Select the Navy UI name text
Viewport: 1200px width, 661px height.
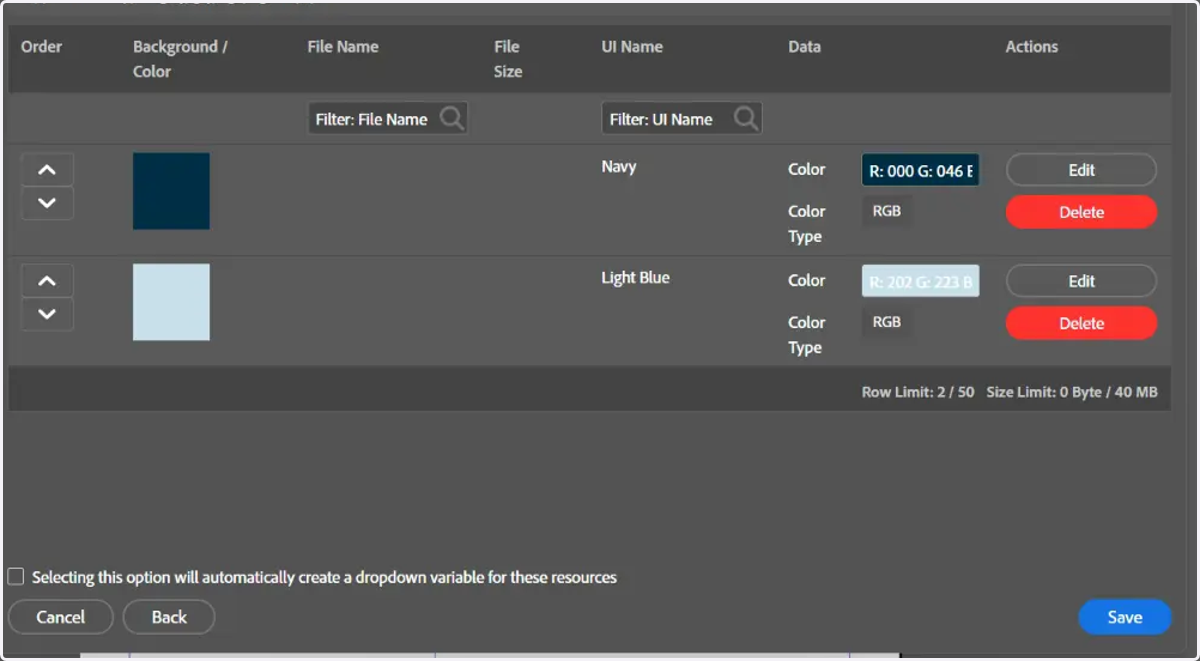coord(619,167)
